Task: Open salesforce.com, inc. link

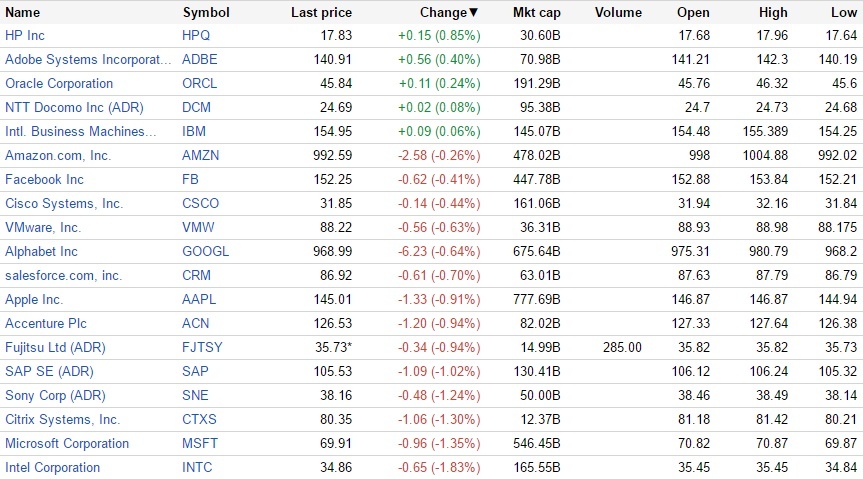Action: pos(63,275)
